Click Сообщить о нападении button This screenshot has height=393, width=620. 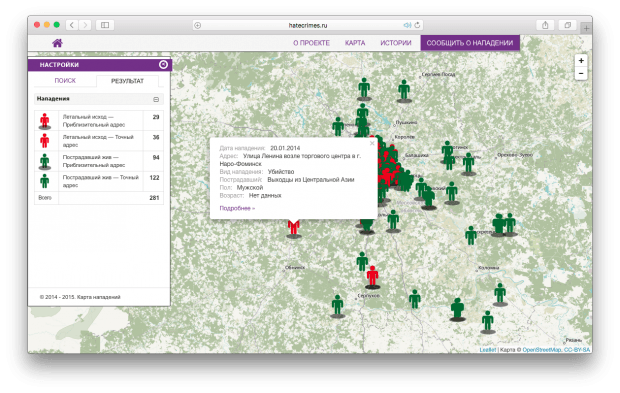tap(470, 43)
